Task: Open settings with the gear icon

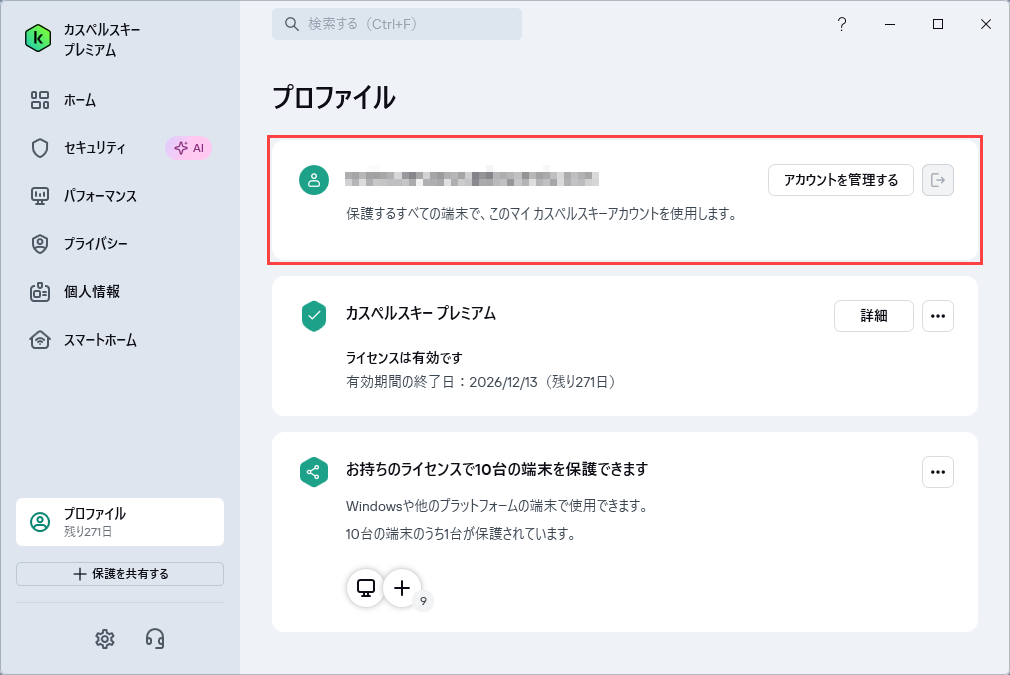Action: pyautogui.click(x=104, y=639)
